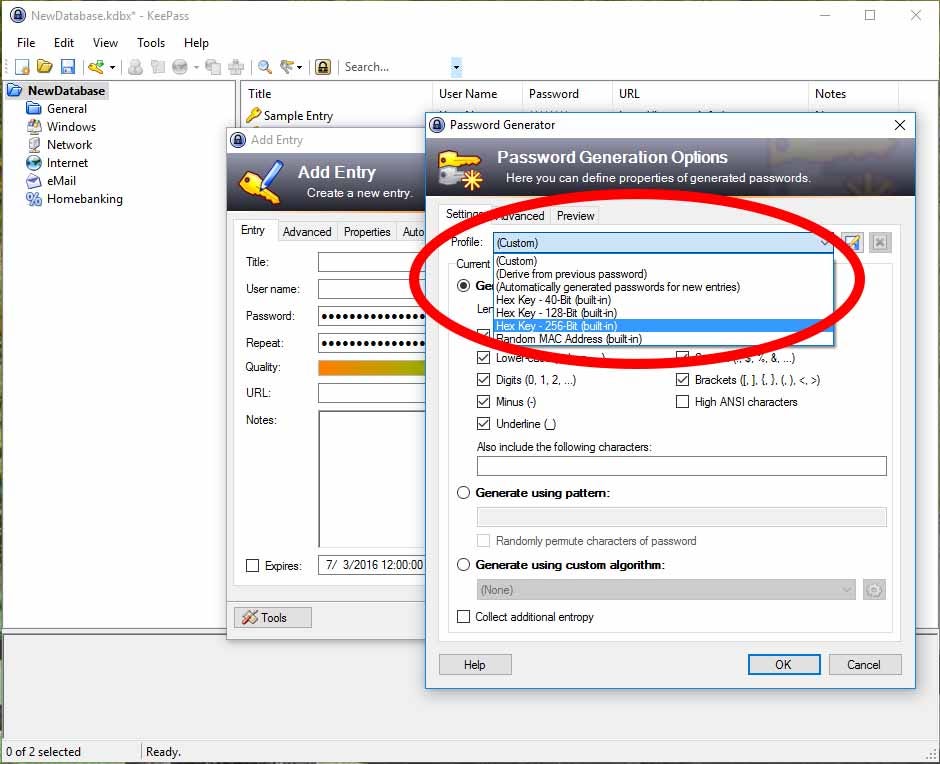This screenshot has height=764, width=940.
Task: Choose Hex Key - 128-Bit profile
Action: 663,312
